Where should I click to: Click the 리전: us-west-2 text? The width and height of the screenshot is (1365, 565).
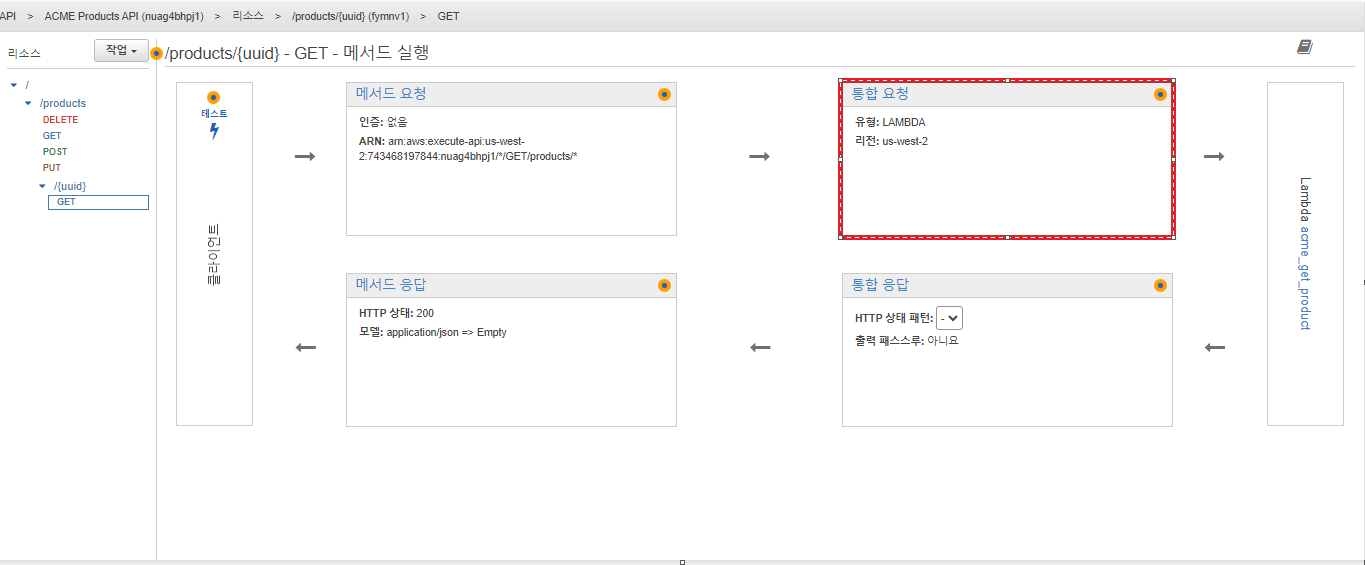[891, 141]
